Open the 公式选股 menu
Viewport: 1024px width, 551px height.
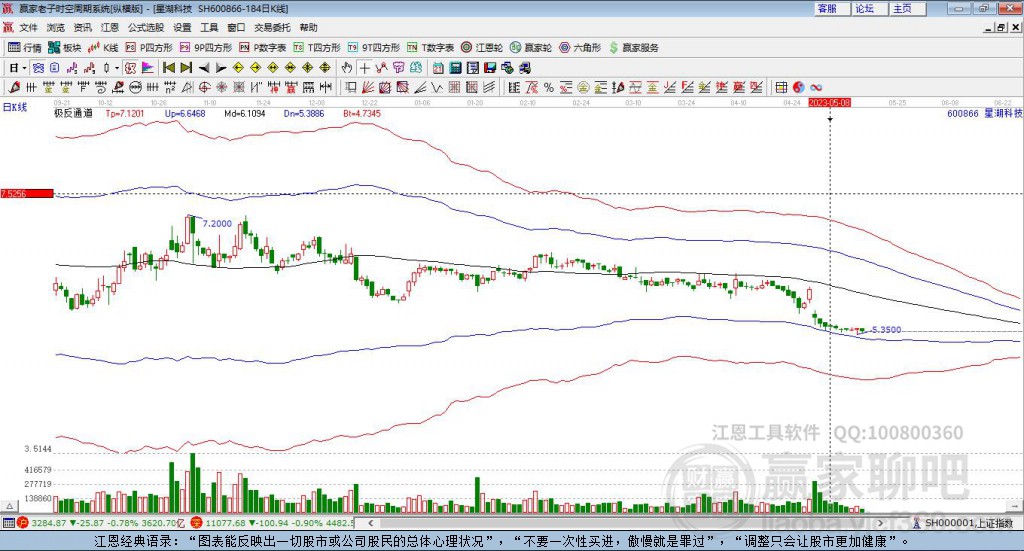click(x=146, y=27)
